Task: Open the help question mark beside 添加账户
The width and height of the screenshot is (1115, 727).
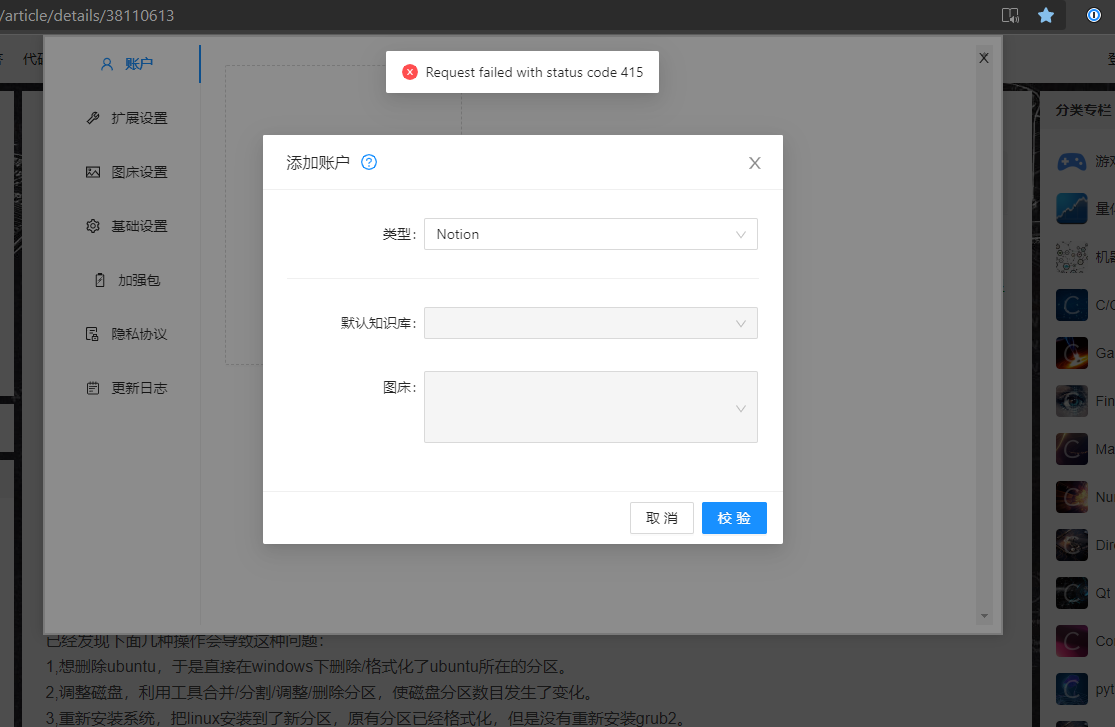Action: [x=368, y=161]
